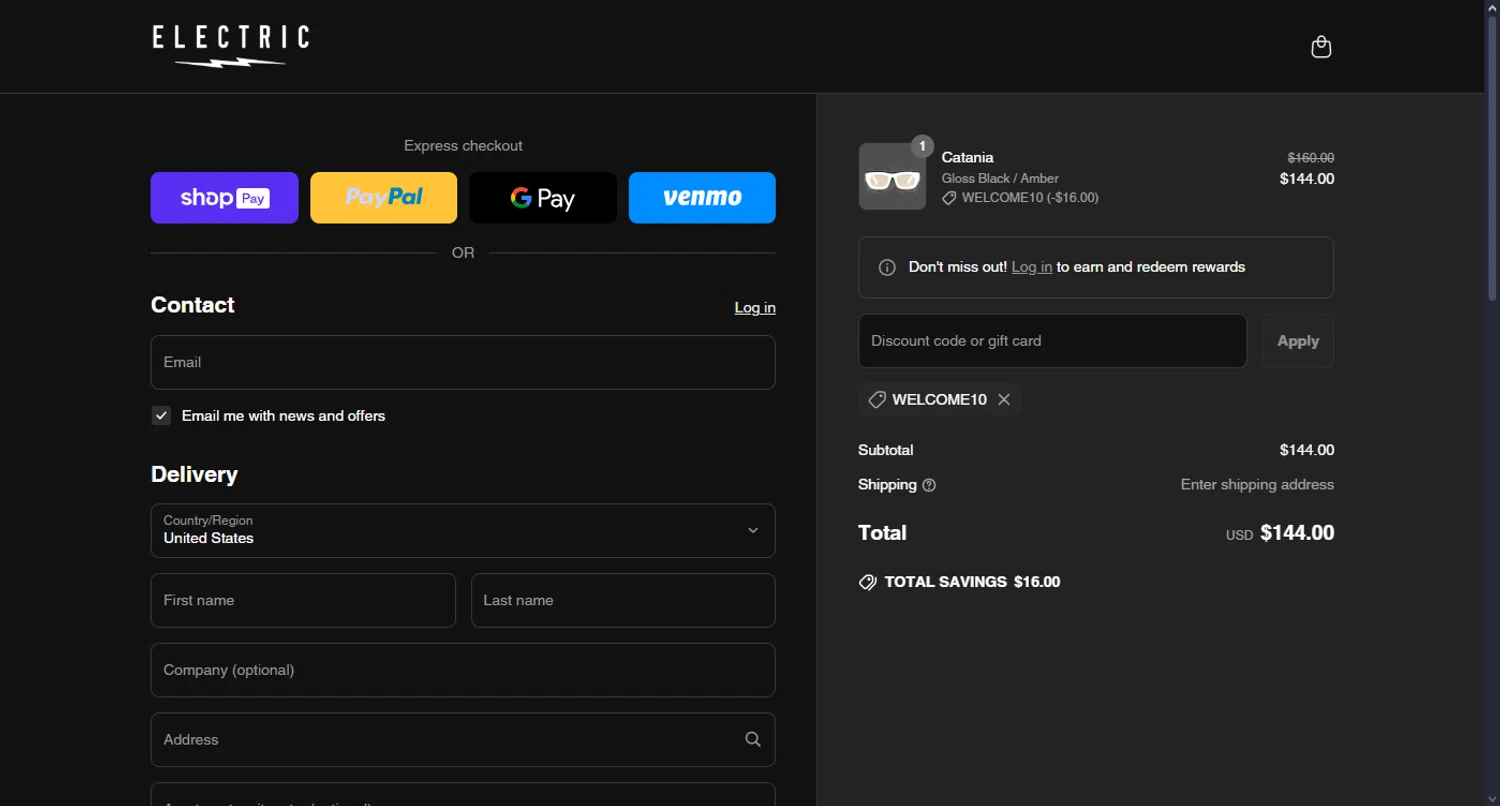The height and width of the screenshot is (806, 1500).
Task: Click the Total Savings tag icon
Action: (868, 582)
